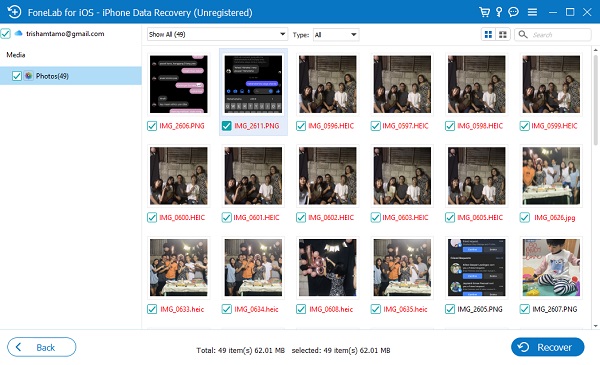
Task: Uncheck IMG_0600.HEIC checkbox
Action: [152, 218]
